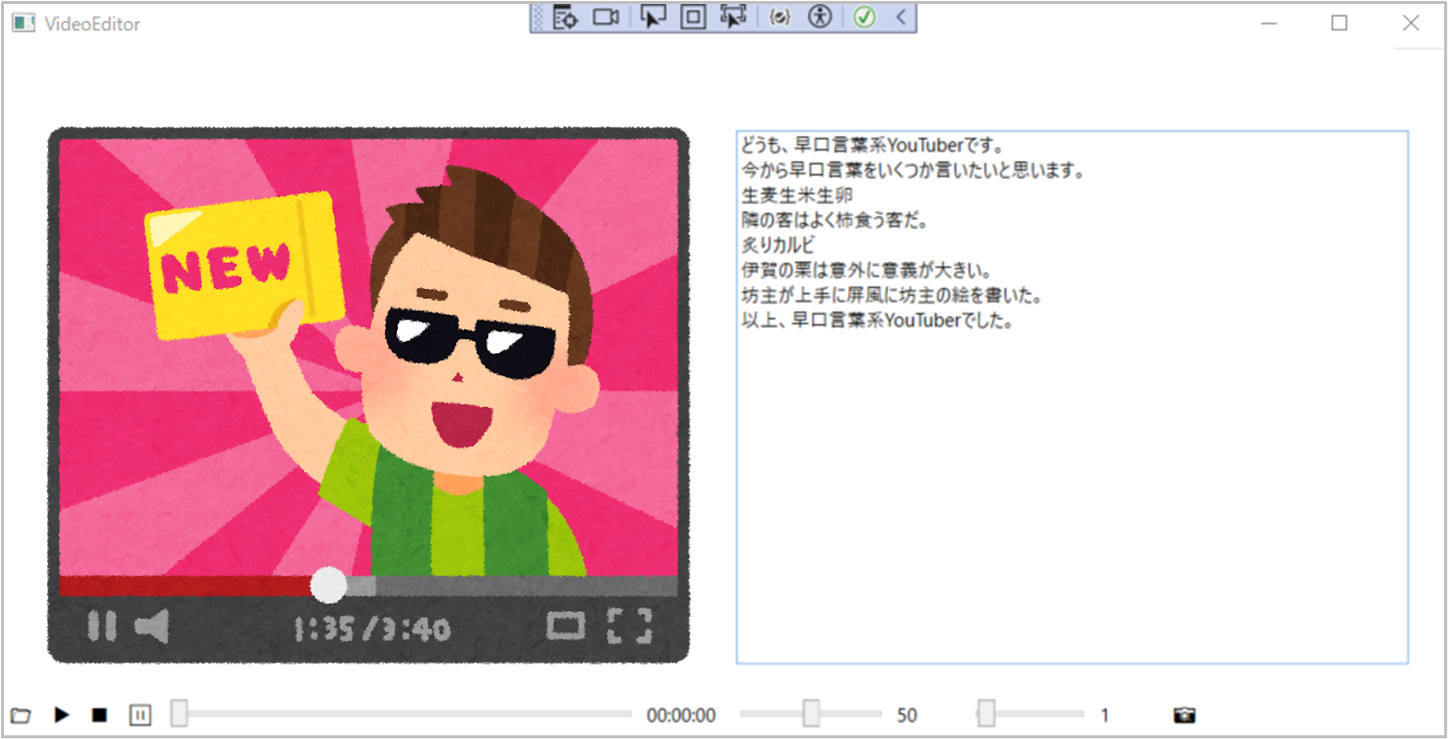Image resolution: width=1448 pixels, height=739 pixels.
Task: Click the value label 1
Action: point(1105,715)
